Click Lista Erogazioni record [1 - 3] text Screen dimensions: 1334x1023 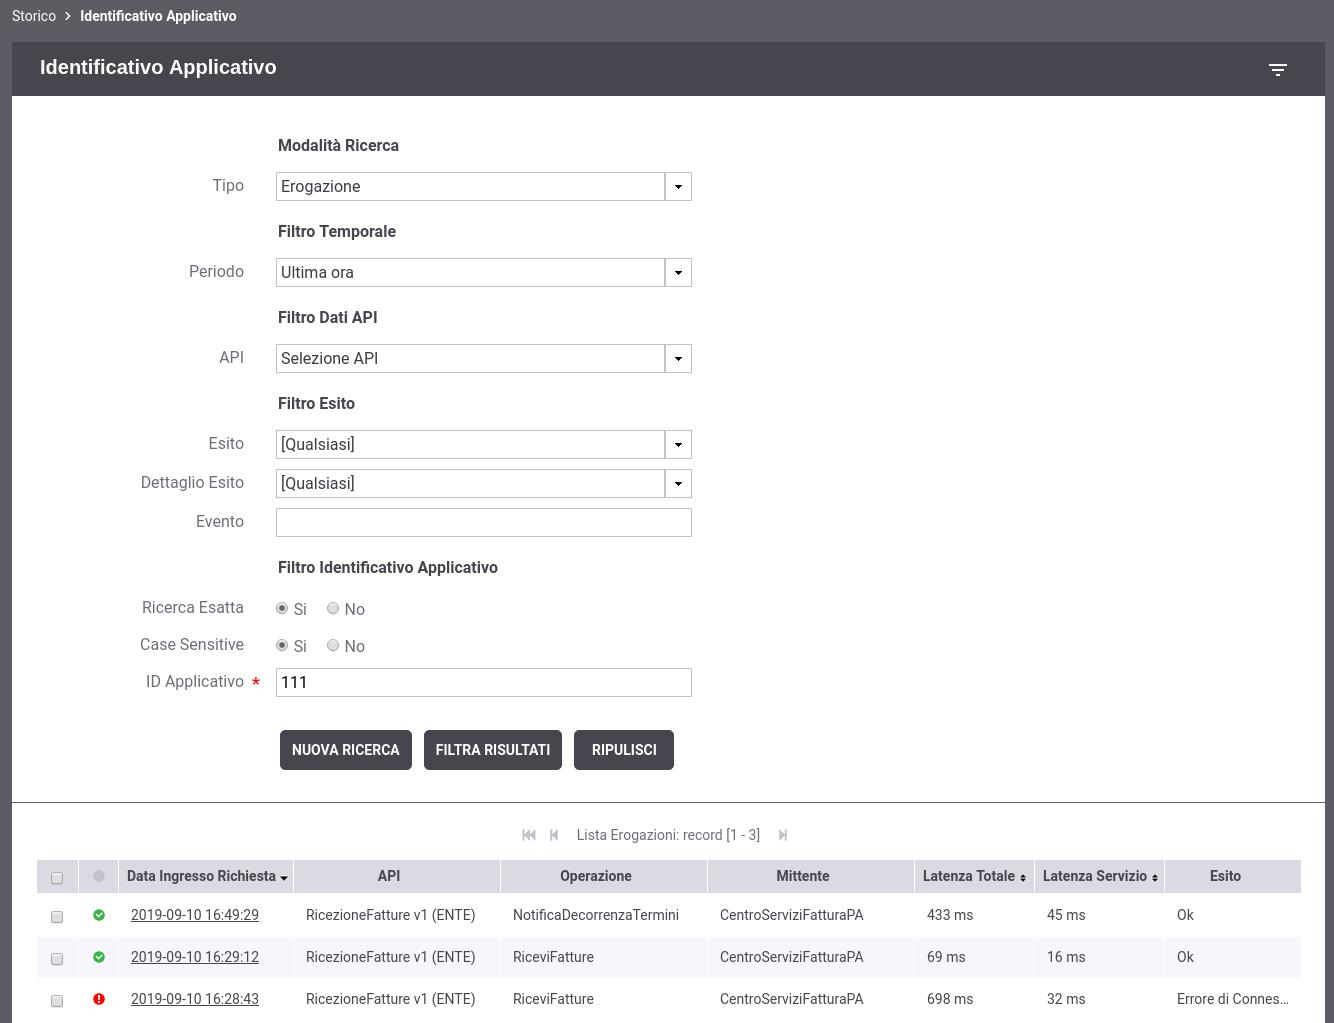point(668,835)
